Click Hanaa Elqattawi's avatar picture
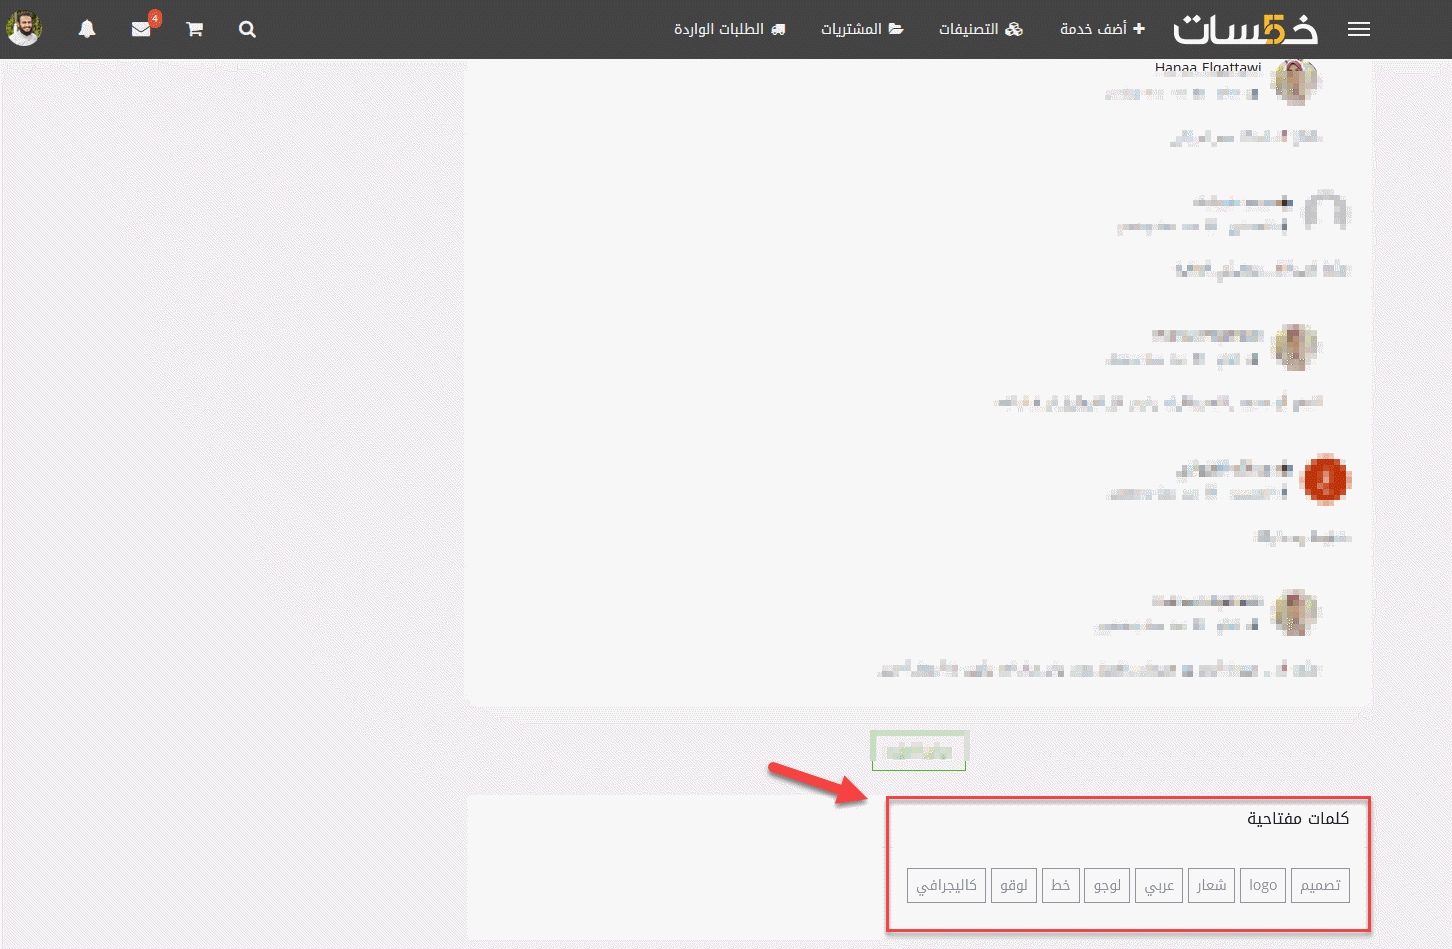 (x=1295, y=82)
